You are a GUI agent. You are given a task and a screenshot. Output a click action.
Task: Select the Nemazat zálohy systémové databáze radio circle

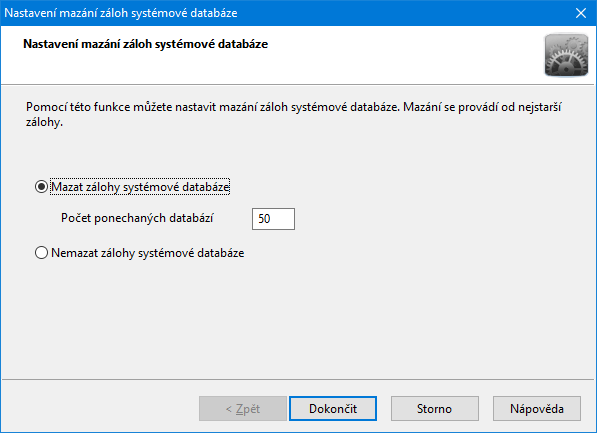tap(41, 252)
